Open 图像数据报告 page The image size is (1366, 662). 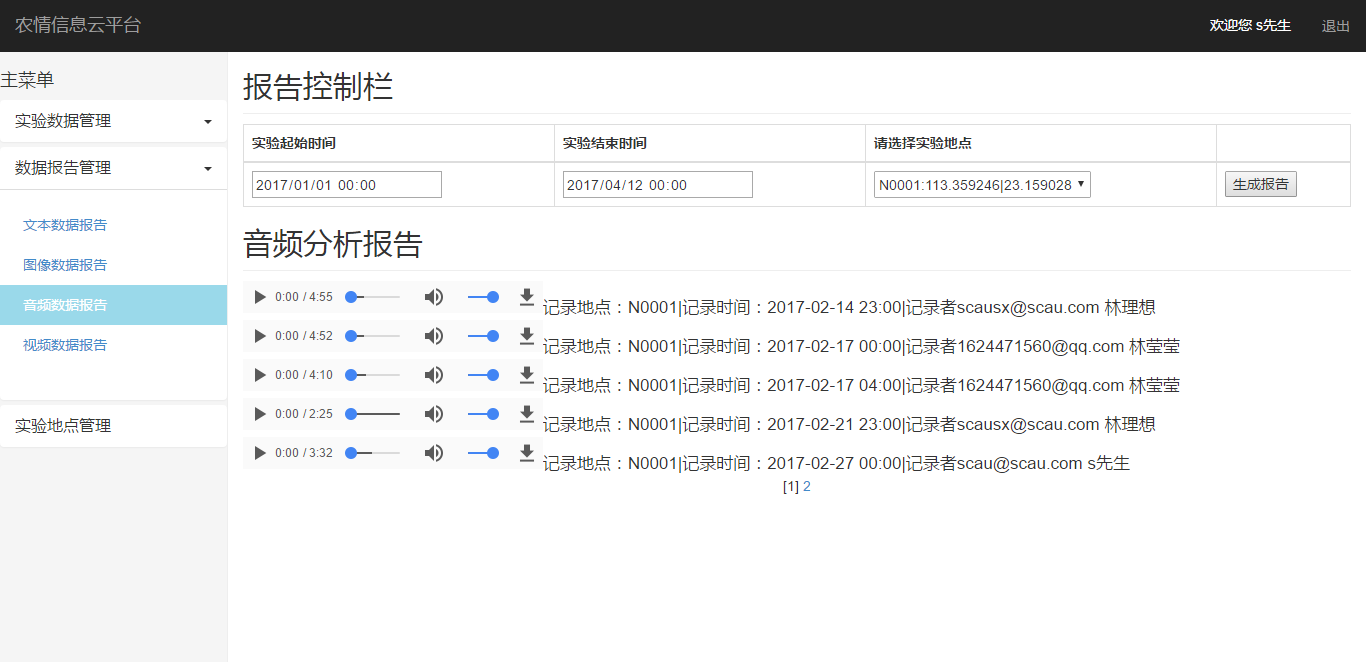(x=65, y=265)
